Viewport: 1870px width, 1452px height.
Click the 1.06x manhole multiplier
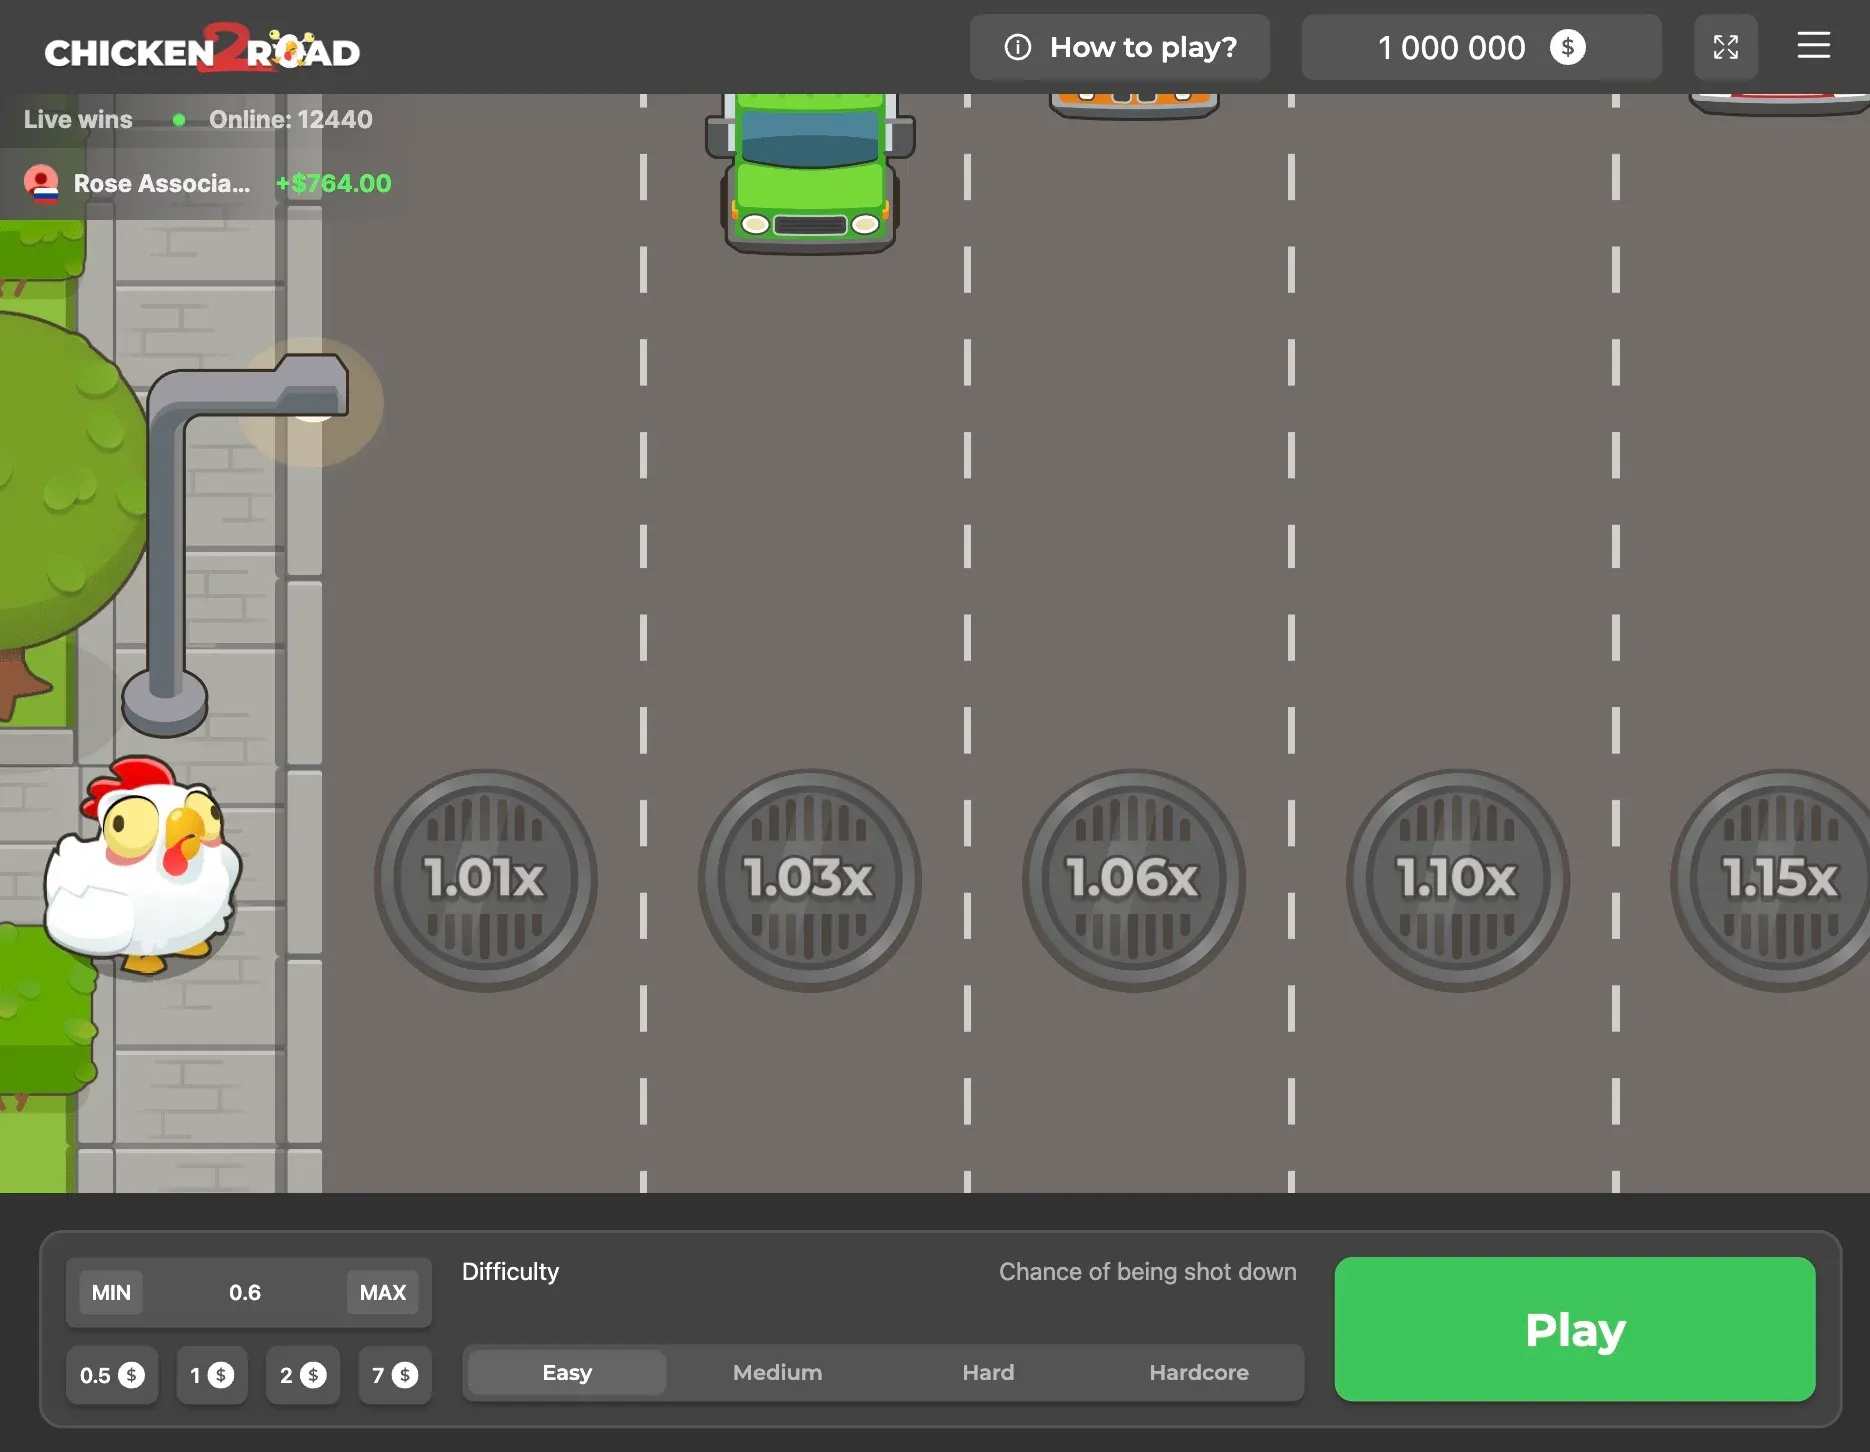[1133, 879]
